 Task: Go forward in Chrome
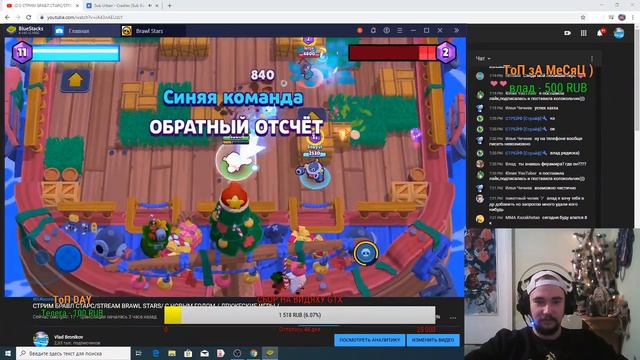tap(18, 17)
